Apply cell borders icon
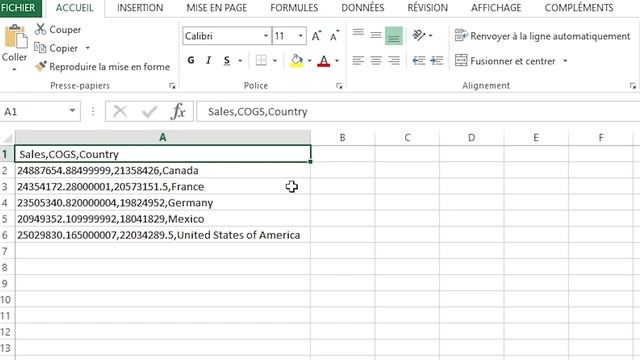640x360 pixels. click(261, 60)
